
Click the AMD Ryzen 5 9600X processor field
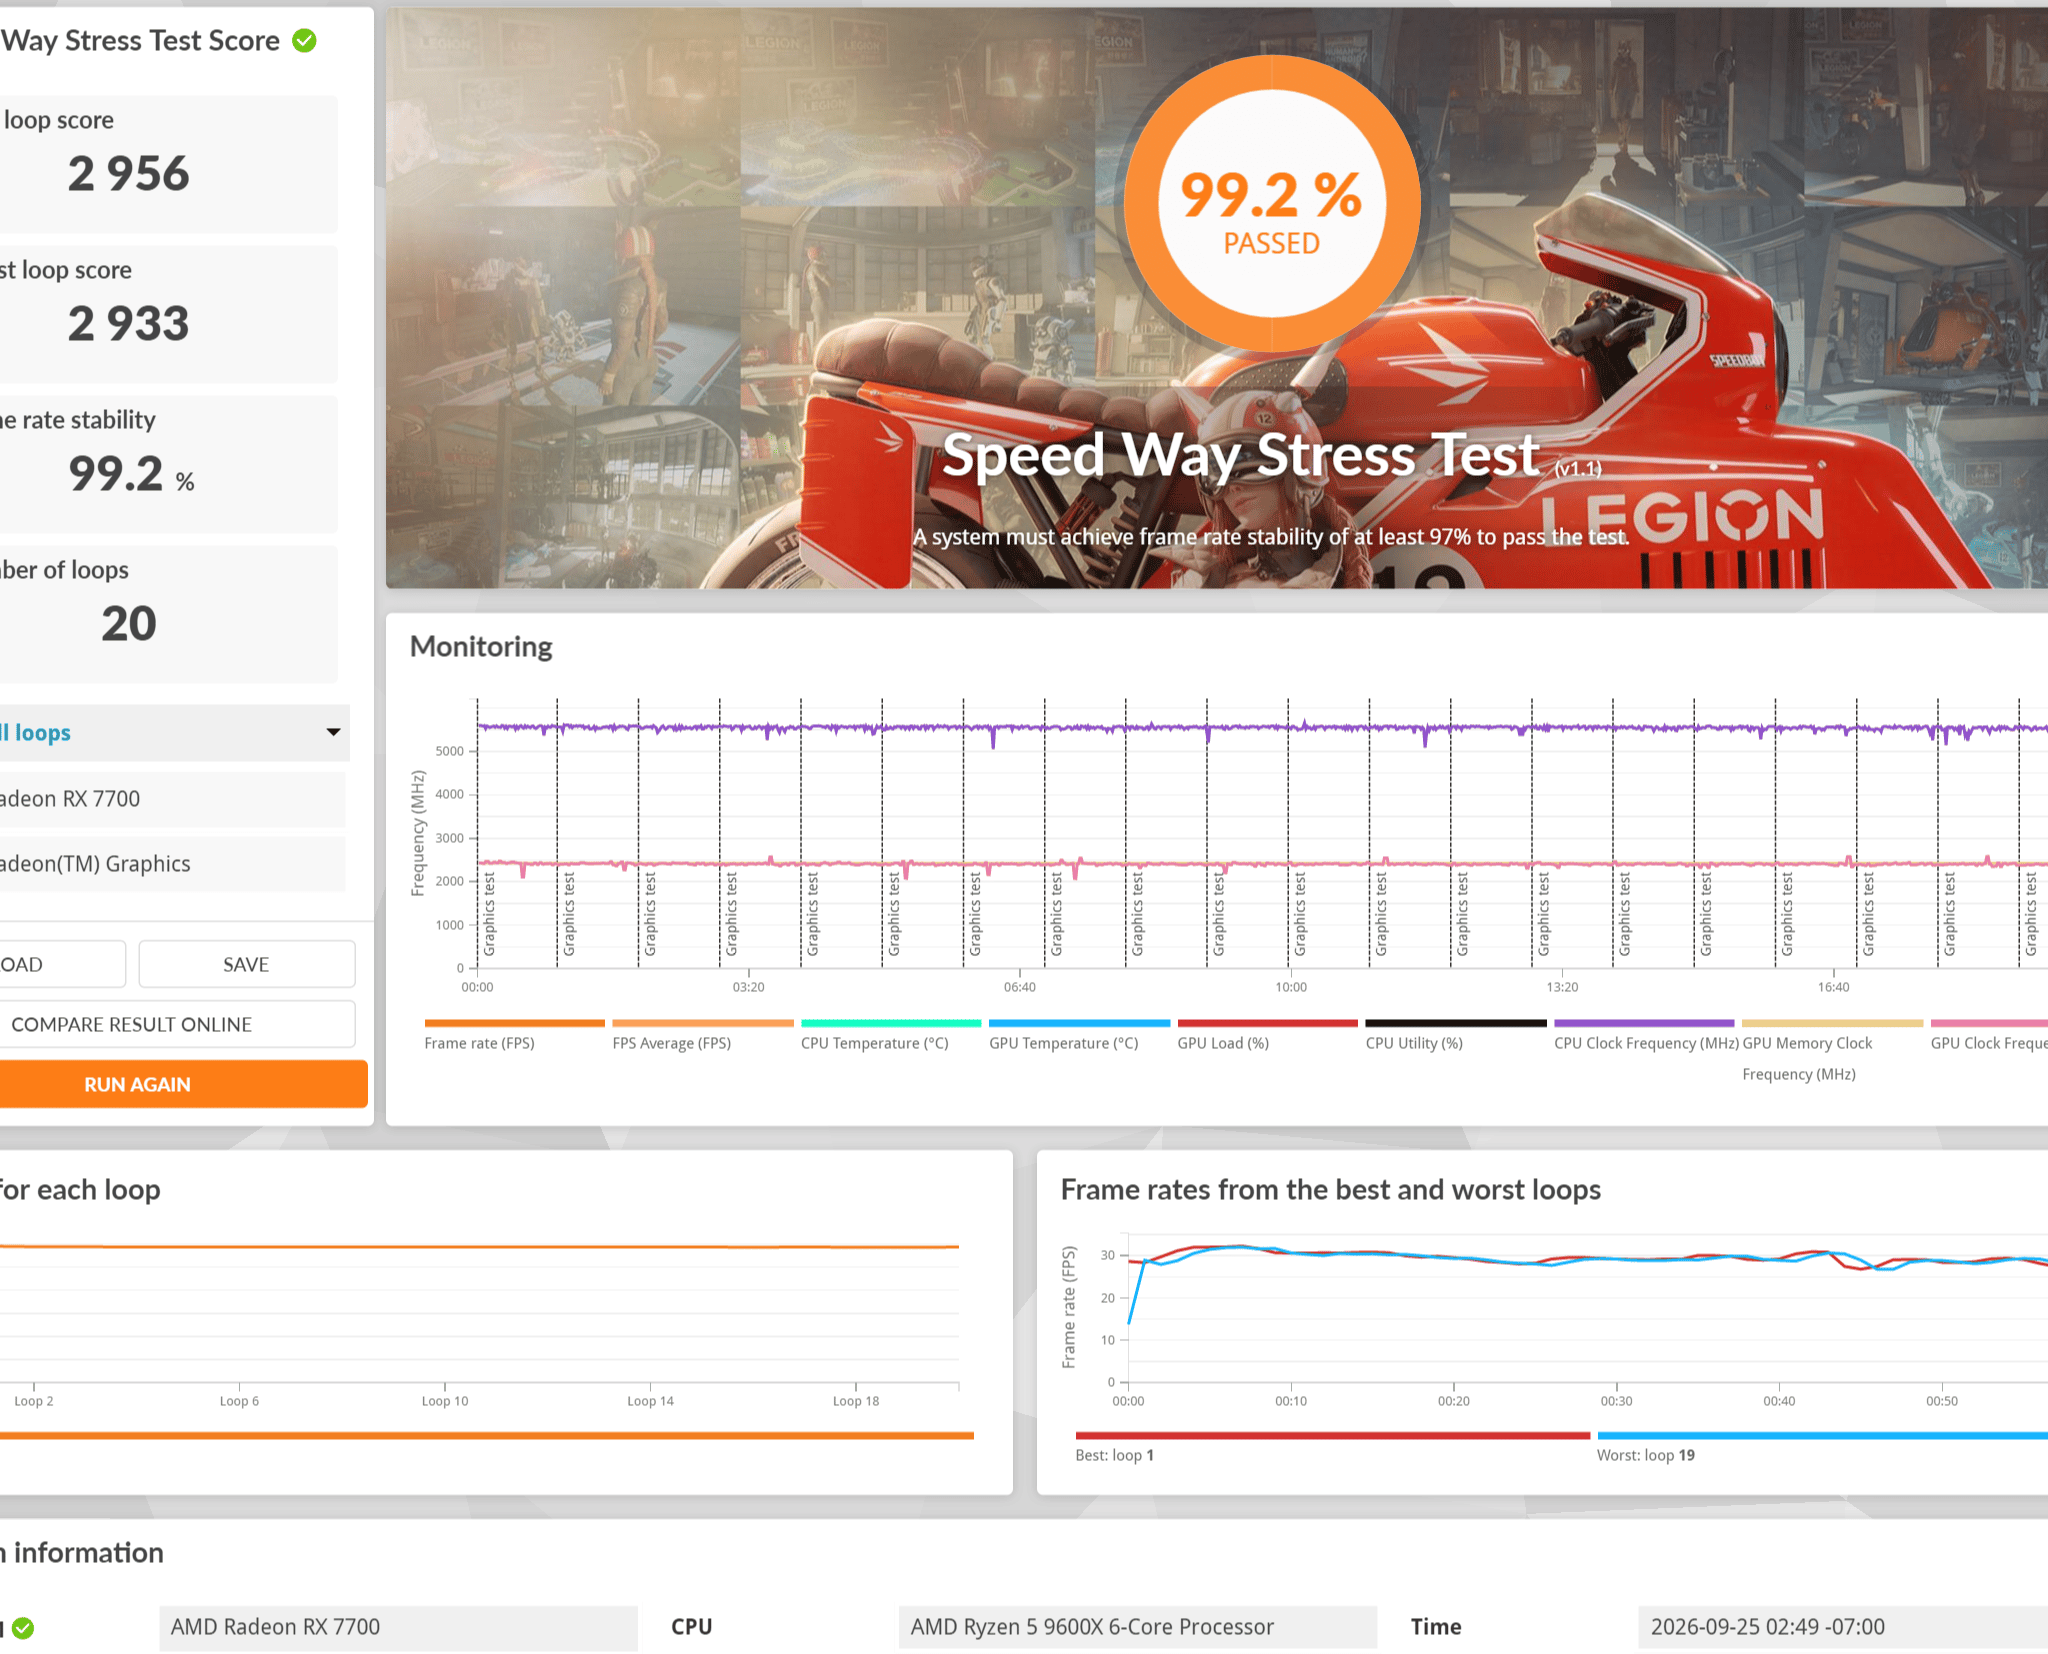tap(1138, 1628)
